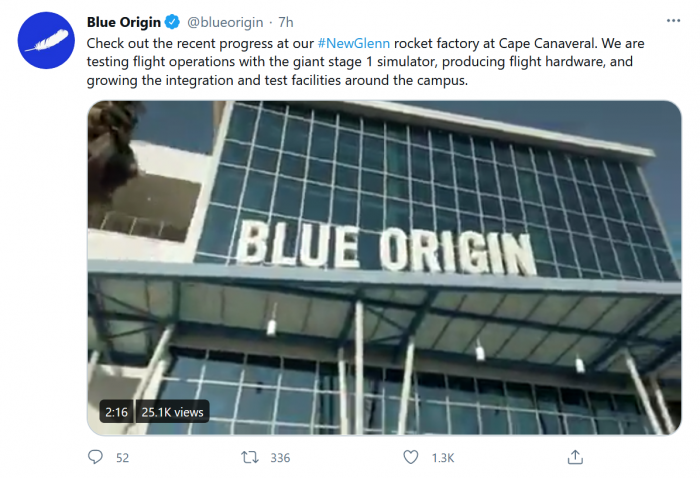This screenshot has height=478, width=700.
Task: Click the 25.1K views label
Action: 173,412
